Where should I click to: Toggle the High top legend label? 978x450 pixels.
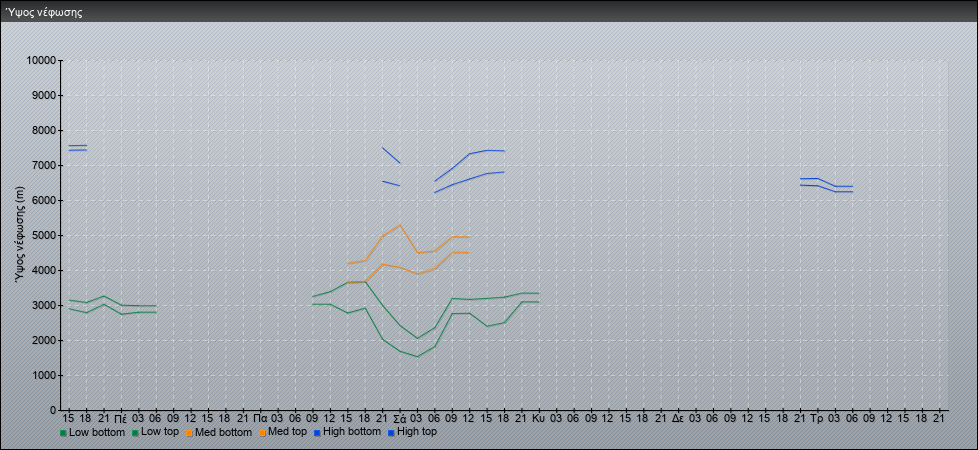pos(417,431)
